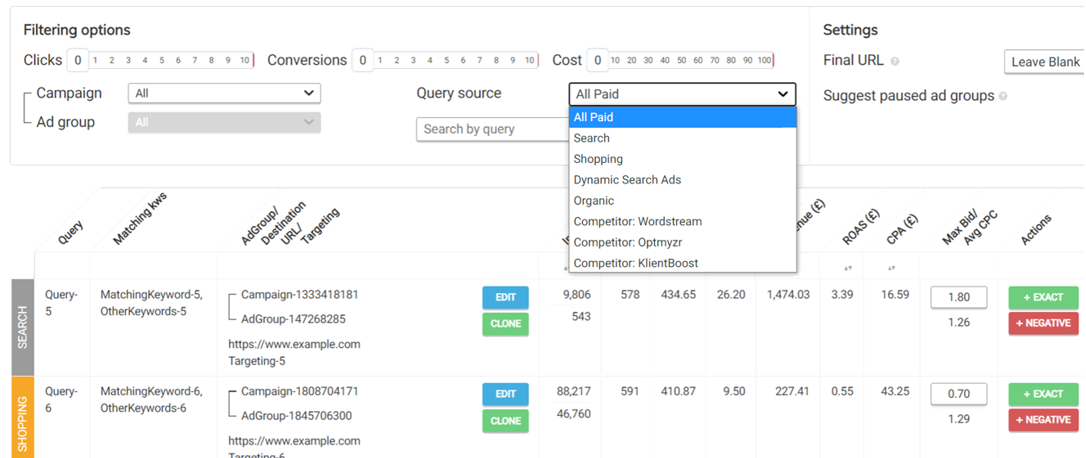Viewport: 1086px width, 458px height.
Task: Click value 50 on the Cost slider
Action: pyautogui.click(x=682, y=61)
